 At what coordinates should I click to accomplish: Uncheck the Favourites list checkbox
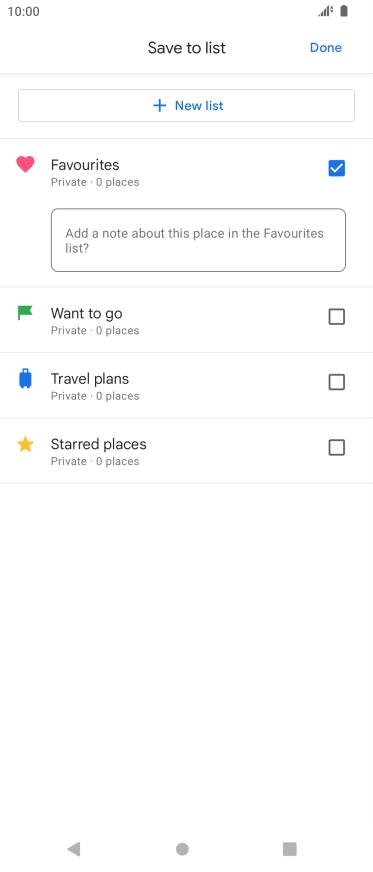(337, 168)
